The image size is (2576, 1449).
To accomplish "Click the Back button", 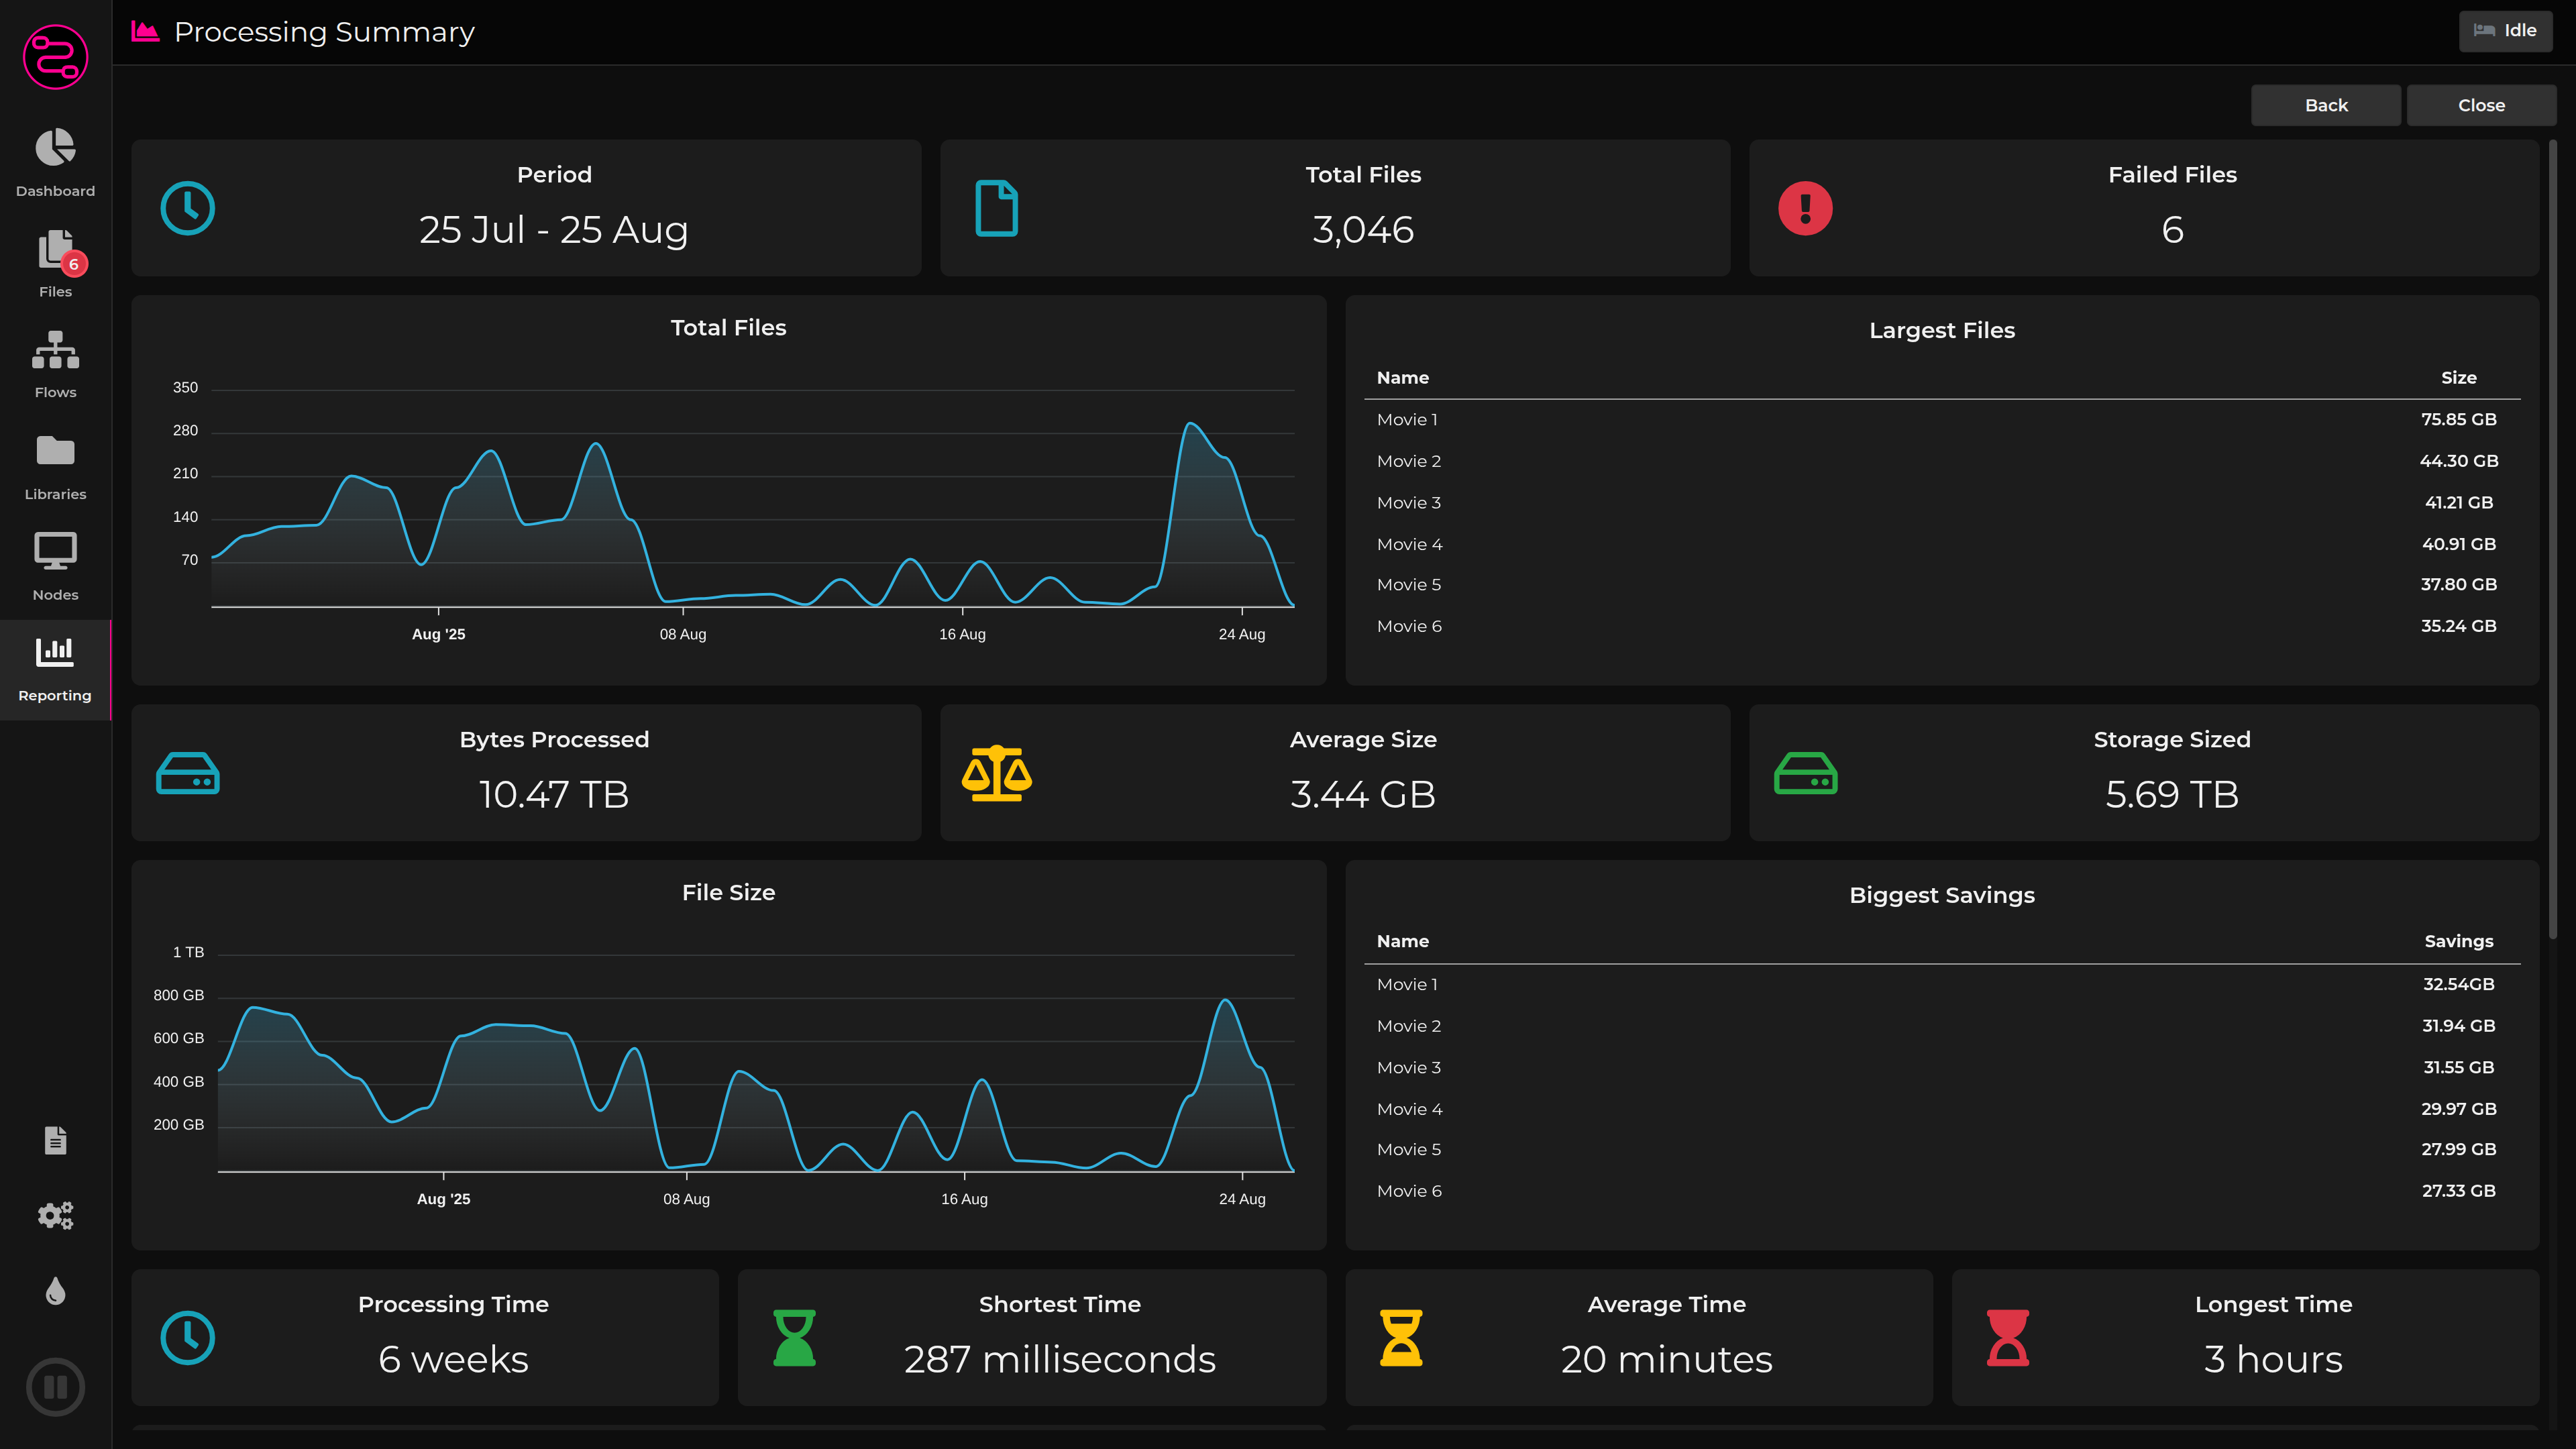I will point(2325,105).
